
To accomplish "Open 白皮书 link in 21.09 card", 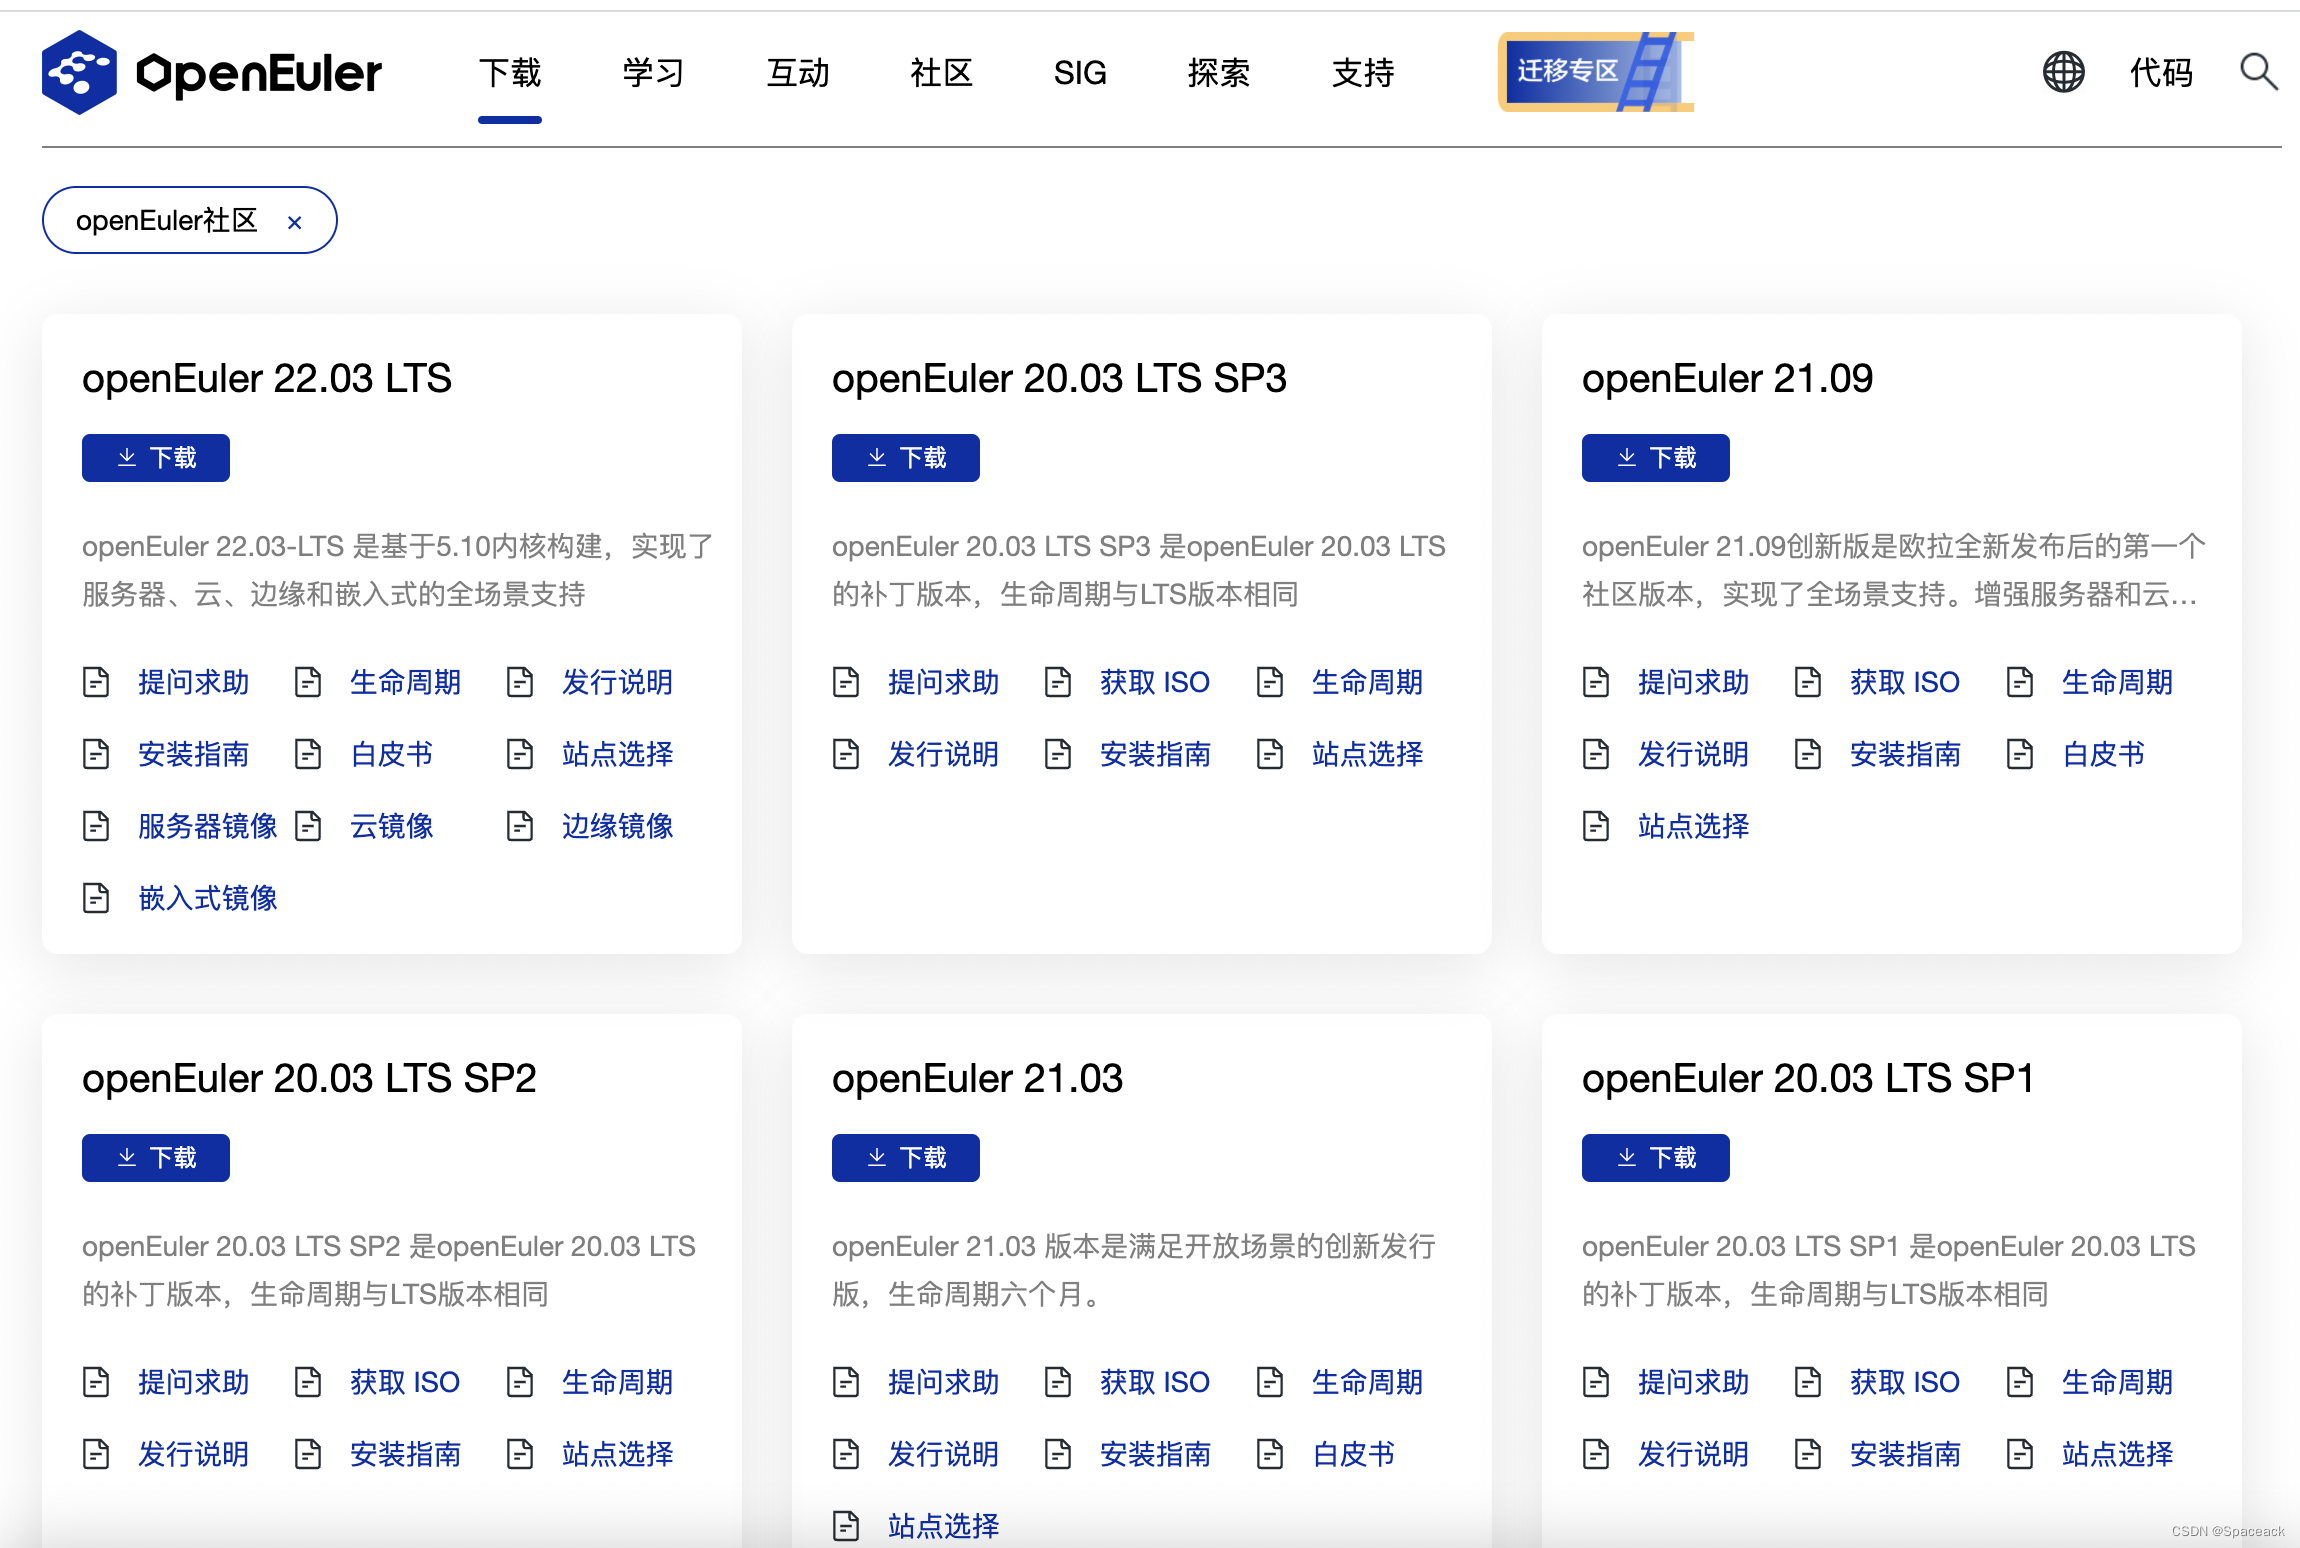I will coord(2103,754).
